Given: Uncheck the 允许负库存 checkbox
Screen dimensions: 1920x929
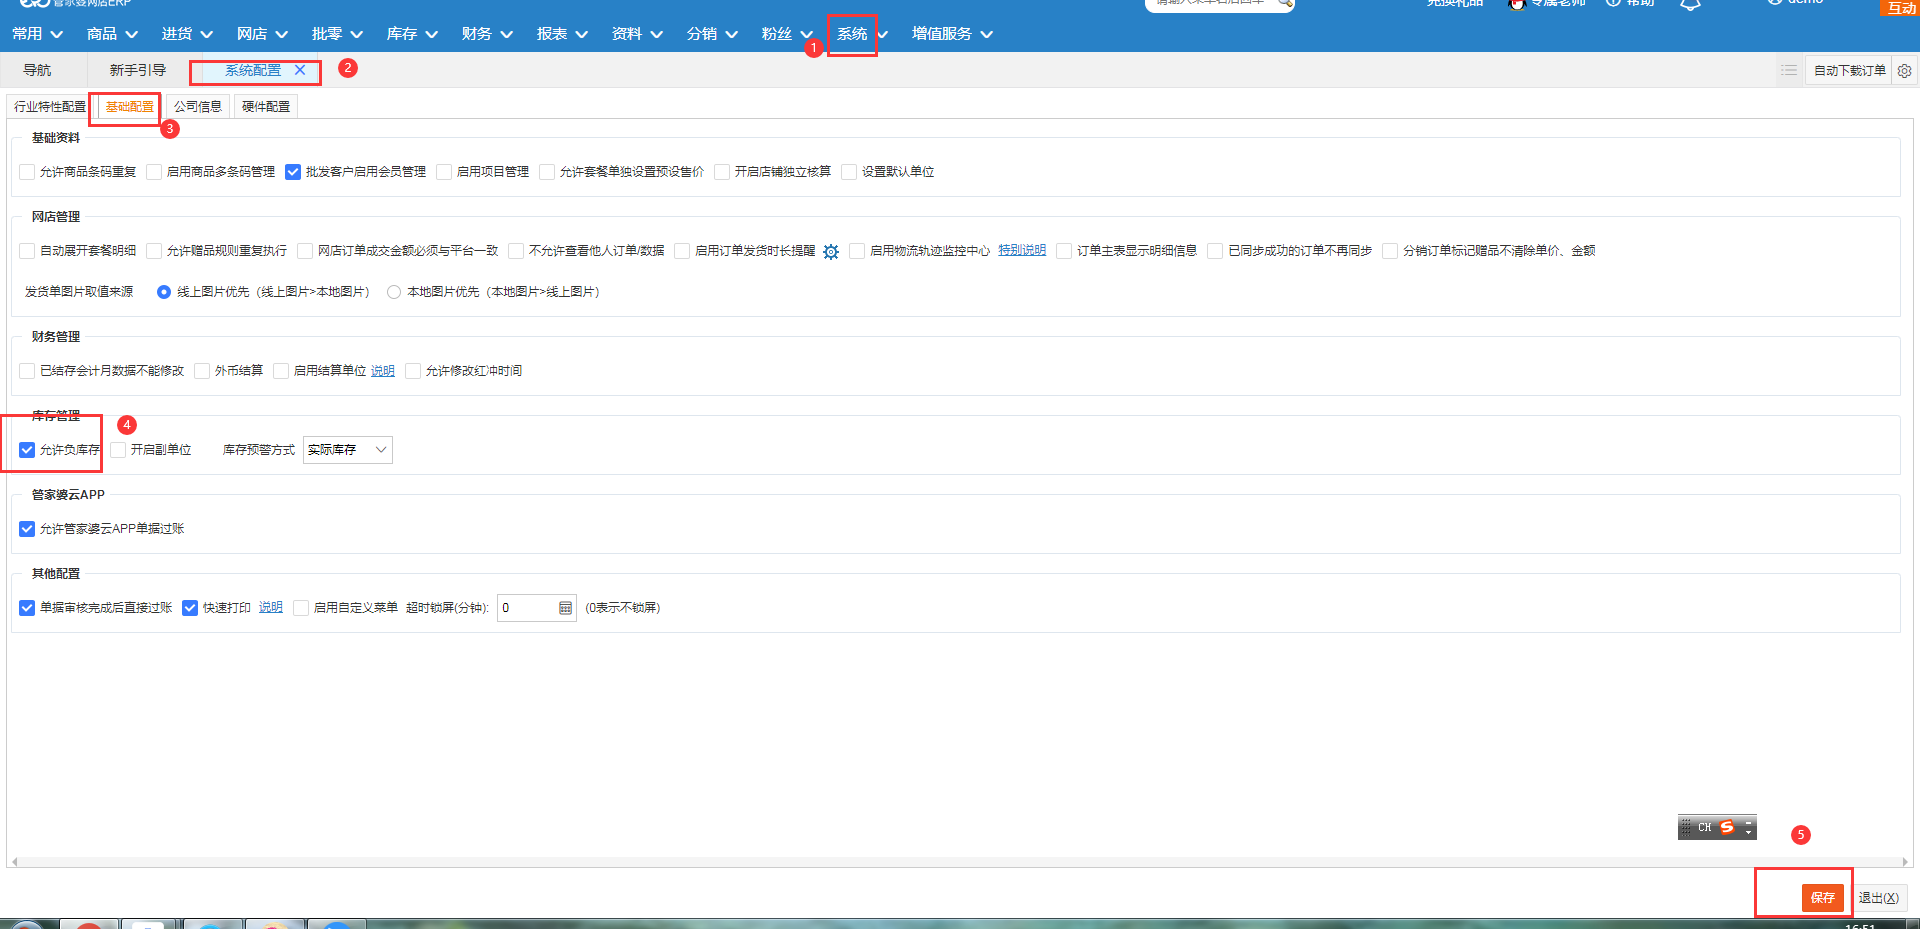Looking at the screenshot, I should coord(27,450).
